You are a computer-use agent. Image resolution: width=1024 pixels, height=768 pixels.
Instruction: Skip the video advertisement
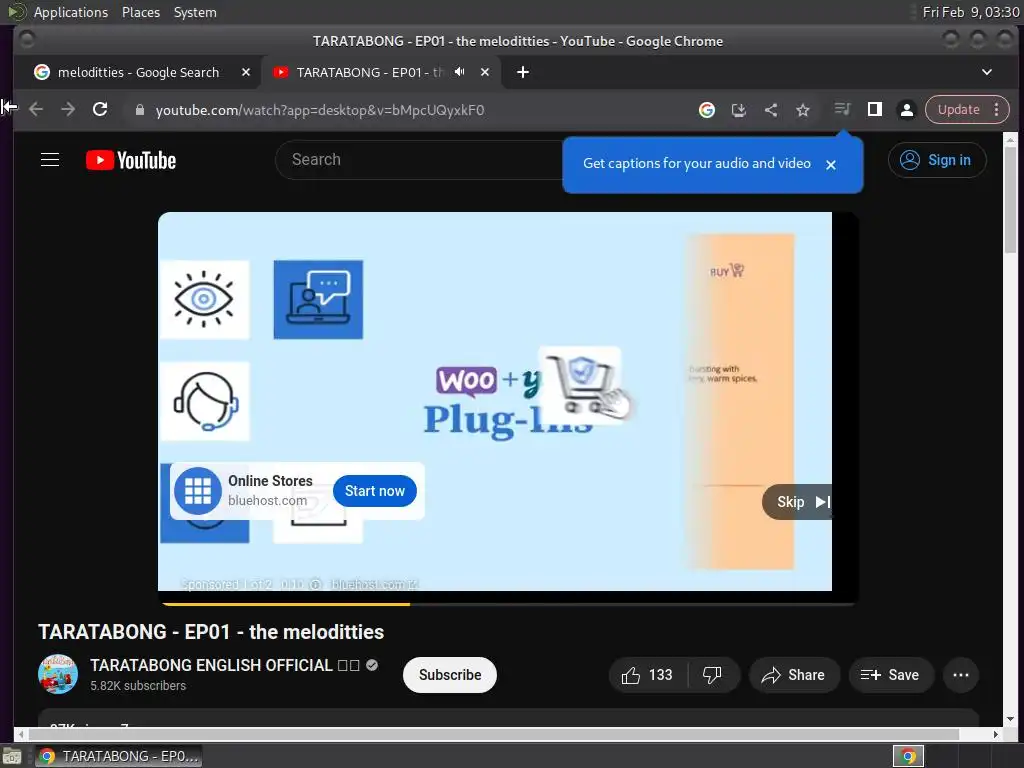[797, 502]
